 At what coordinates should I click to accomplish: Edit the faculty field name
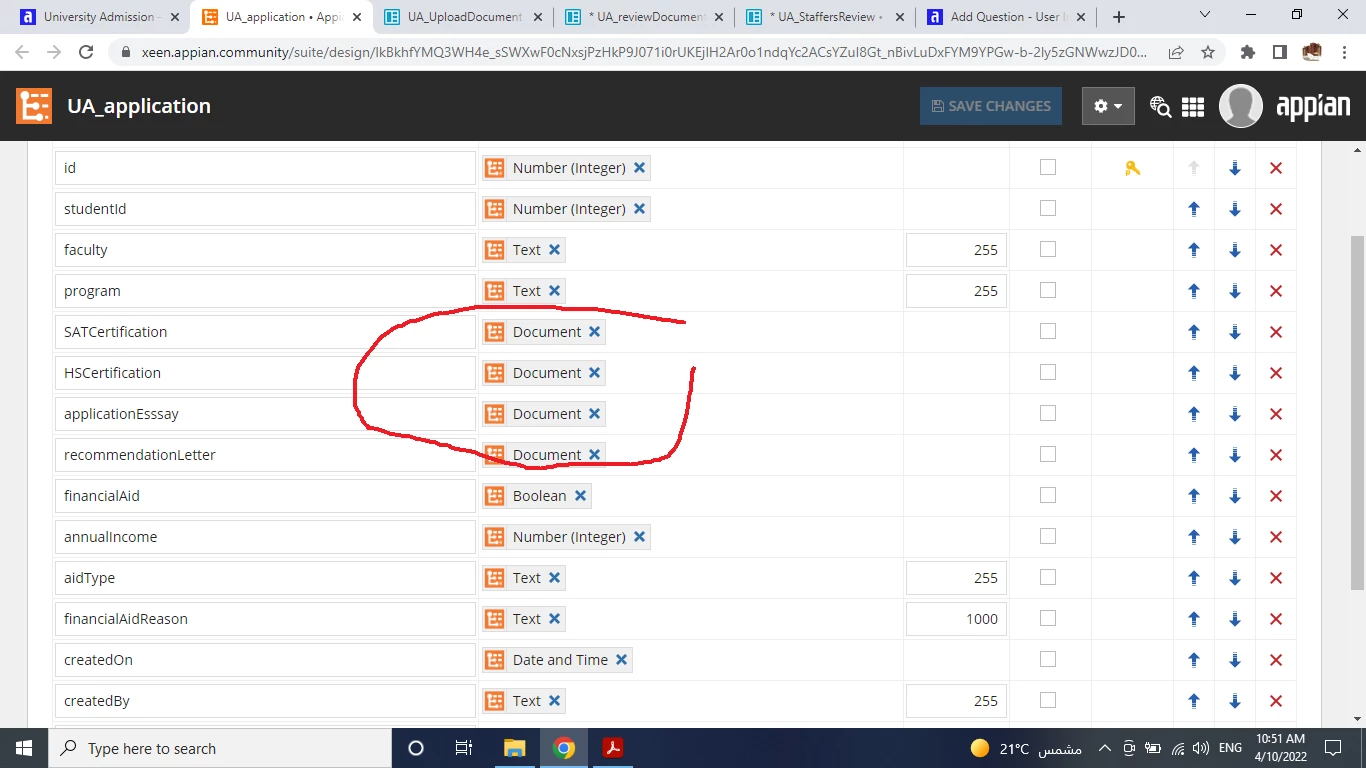point(265,250)
